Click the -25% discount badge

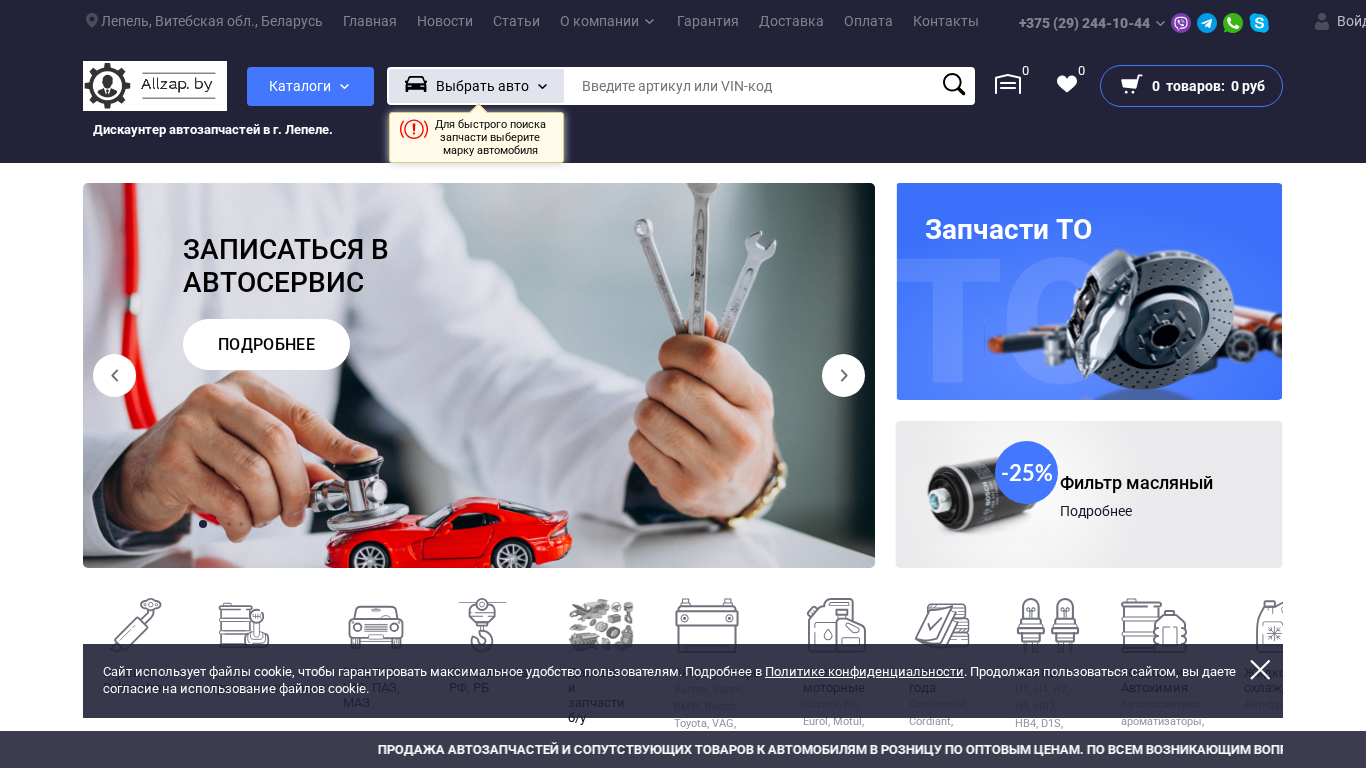[1026, 472]
